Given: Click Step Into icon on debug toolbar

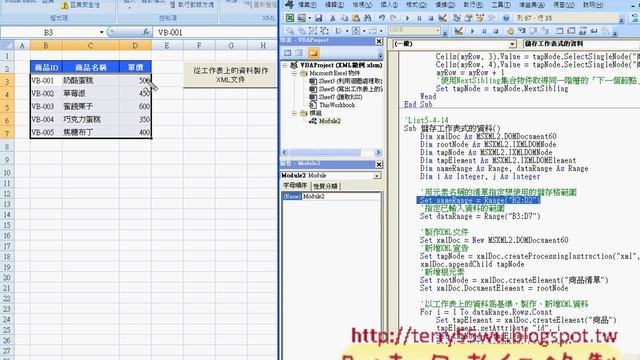Looking at the screenshot, I should point(522,31).
